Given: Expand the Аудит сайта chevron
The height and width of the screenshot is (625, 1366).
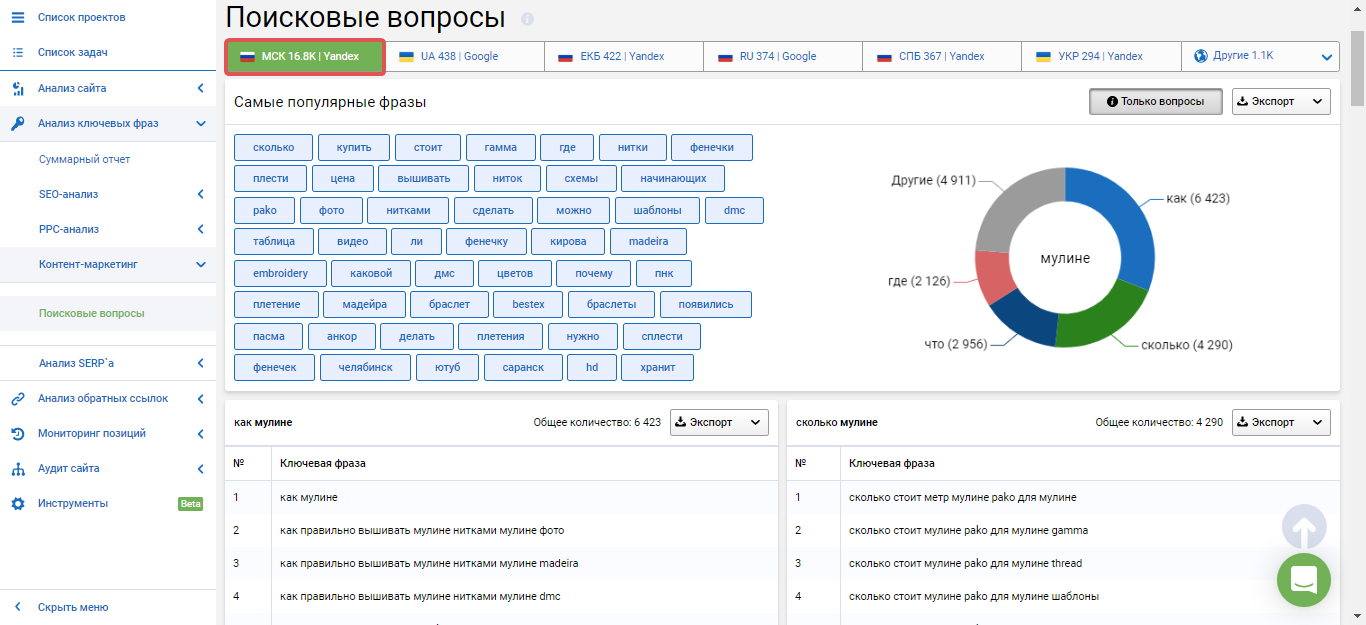Looking at the screenshot, I should point(200,469).
